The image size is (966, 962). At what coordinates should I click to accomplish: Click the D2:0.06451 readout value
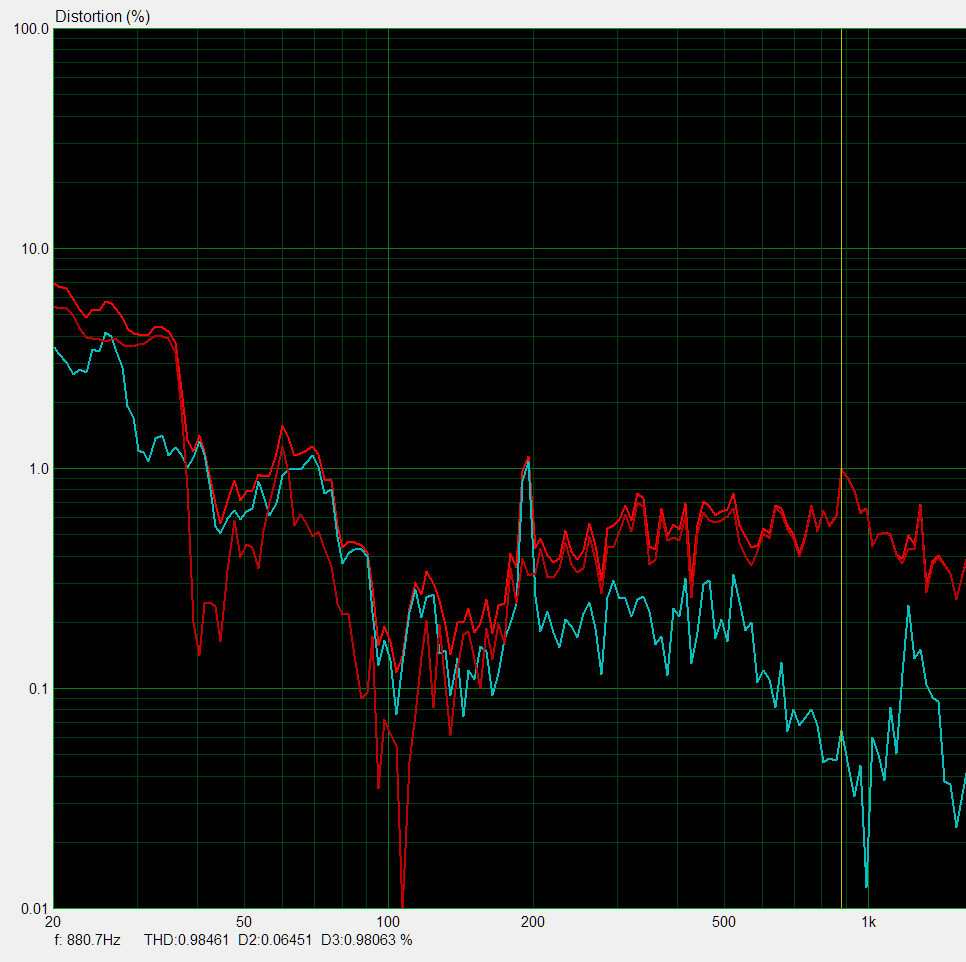point(274,941)
